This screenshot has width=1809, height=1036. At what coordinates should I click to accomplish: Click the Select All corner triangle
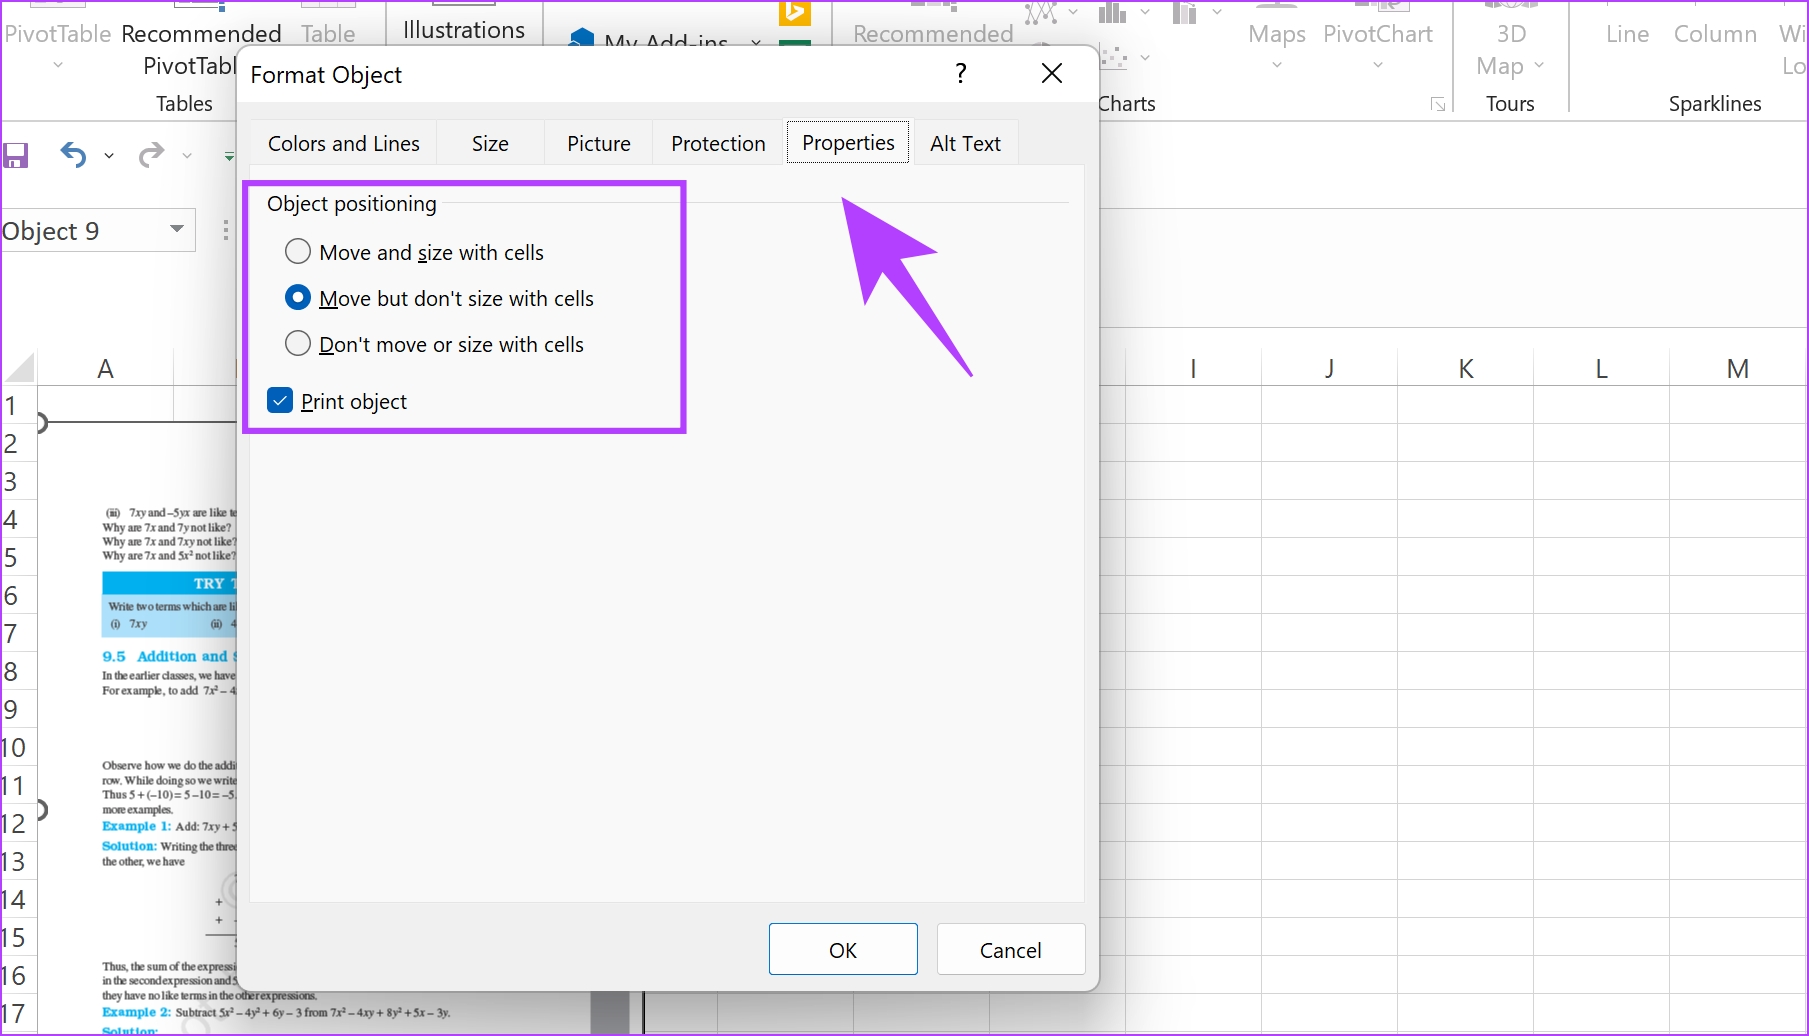coord(20,367)
